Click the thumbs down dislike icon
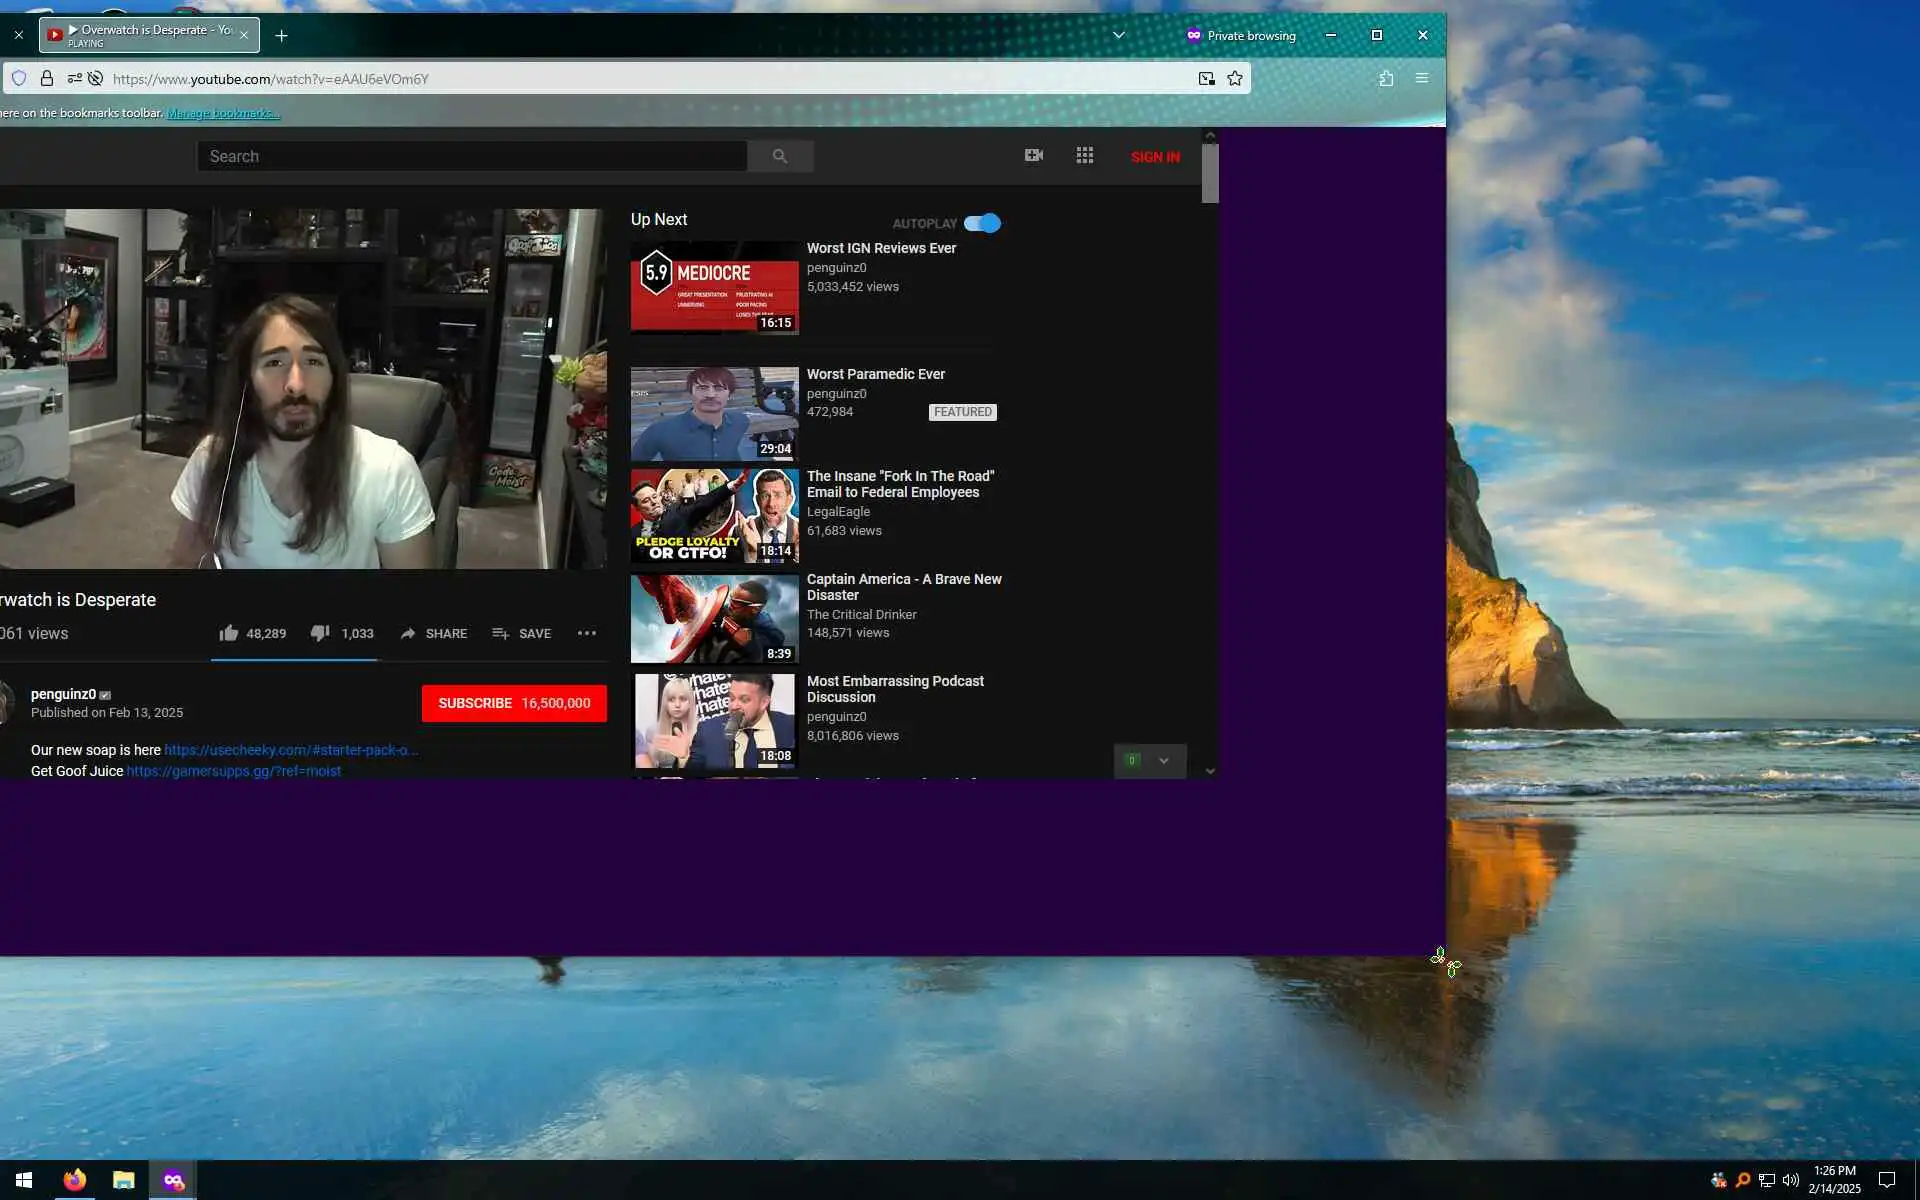Image resolution: width=1920 pixels, height=1200 pixels. coord(320,633)
